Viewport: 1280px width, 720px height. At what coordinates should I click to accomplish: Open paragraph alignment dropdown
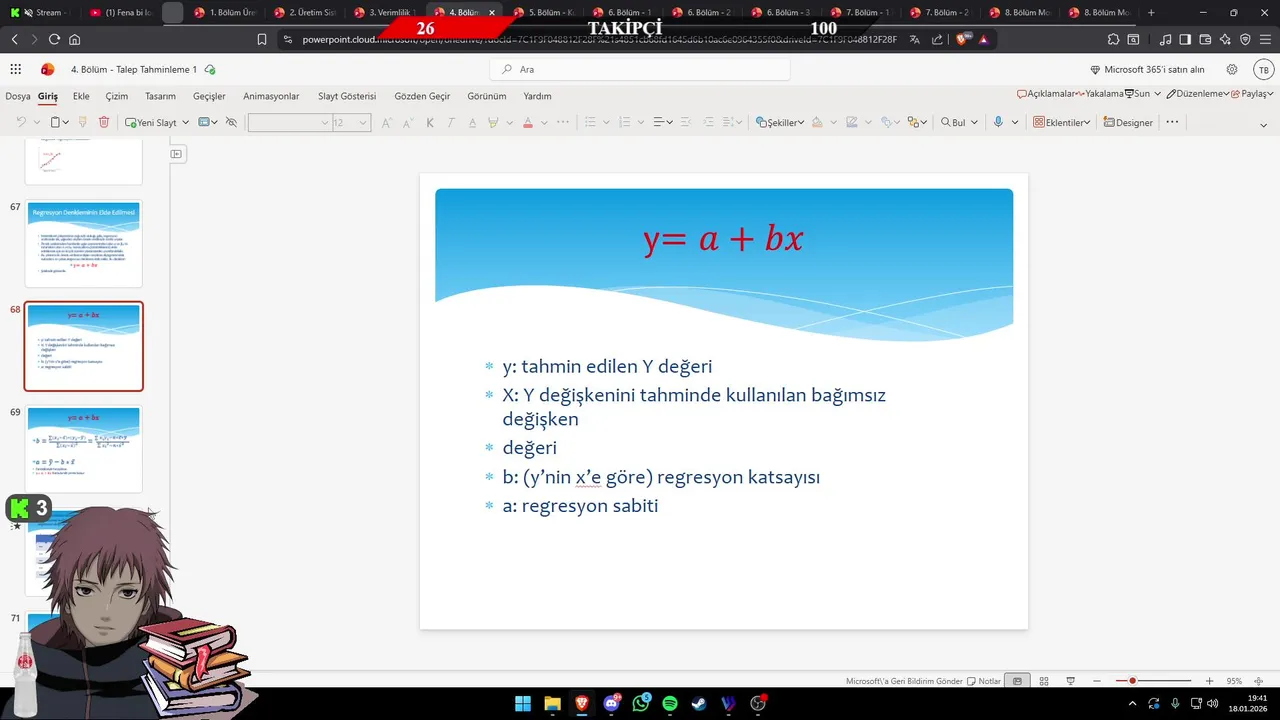coord(663,122)
